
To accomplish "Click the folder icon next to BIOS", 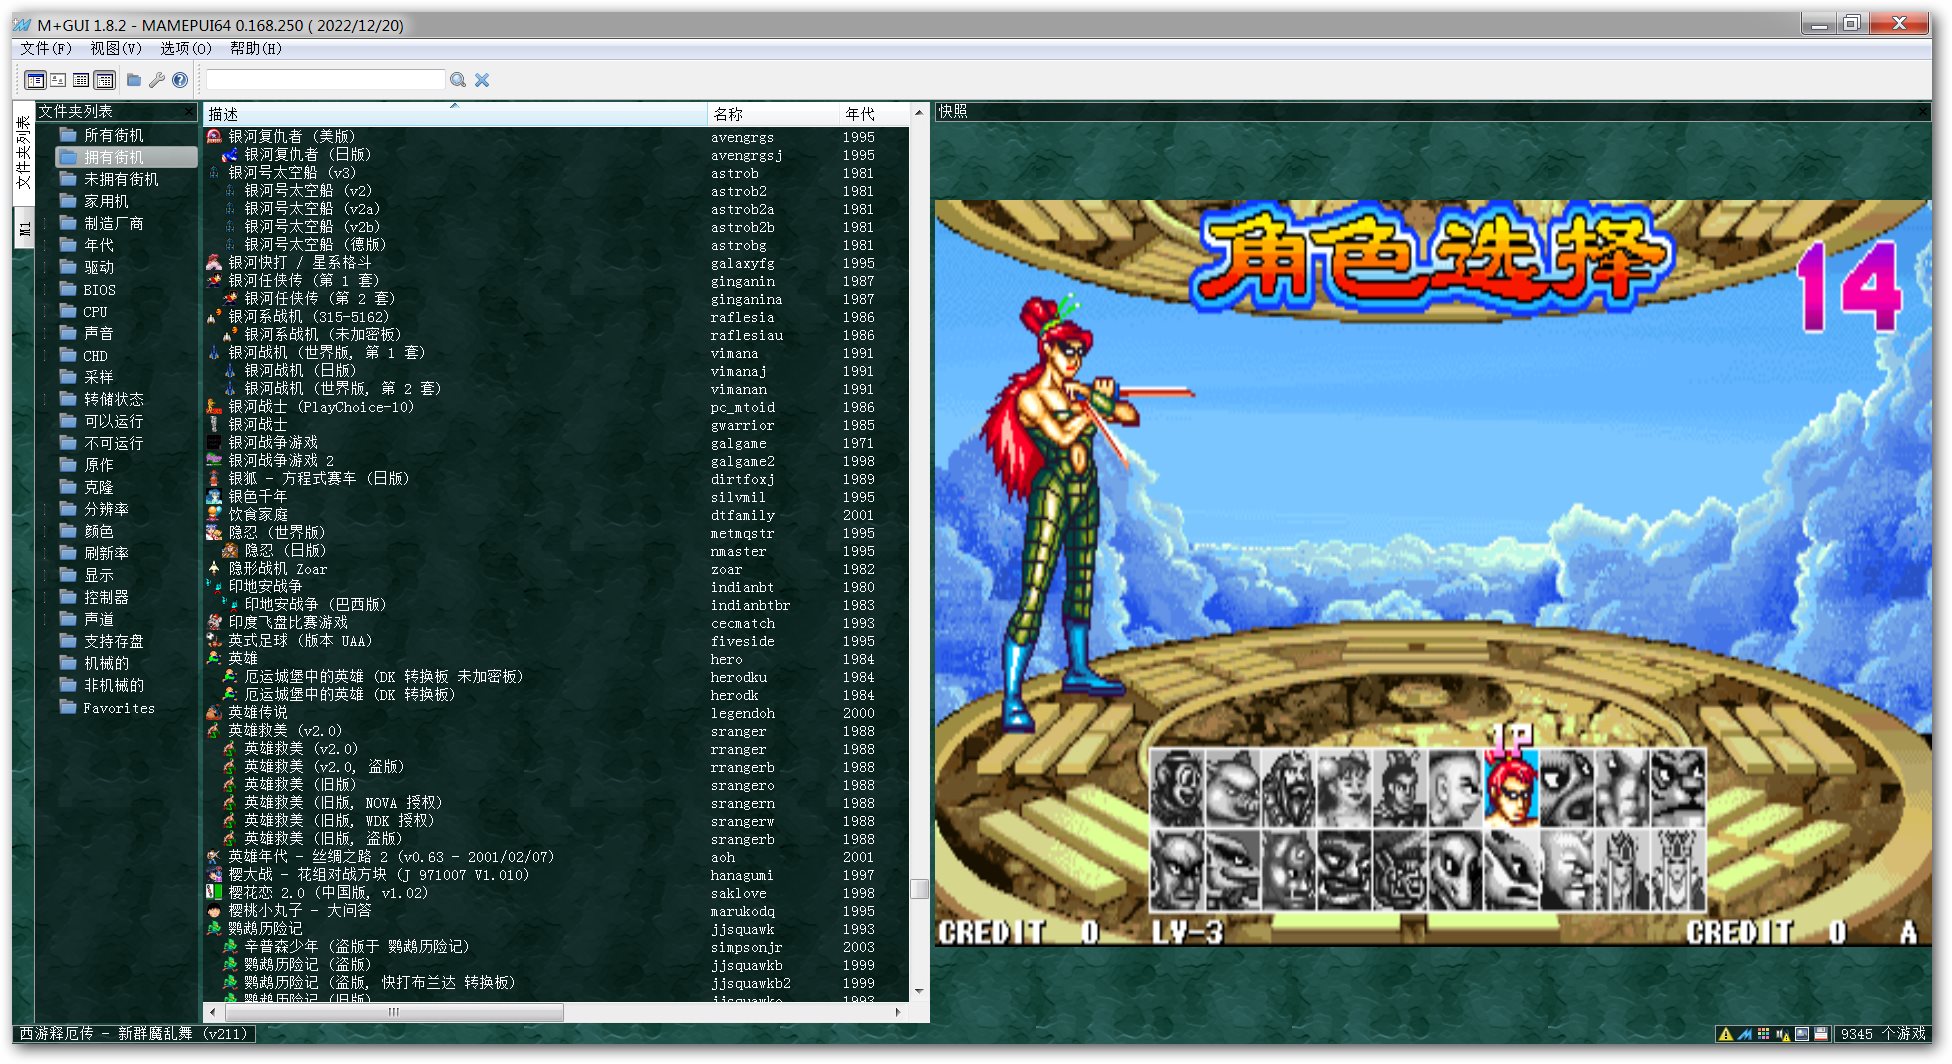I will pos(68,290).
